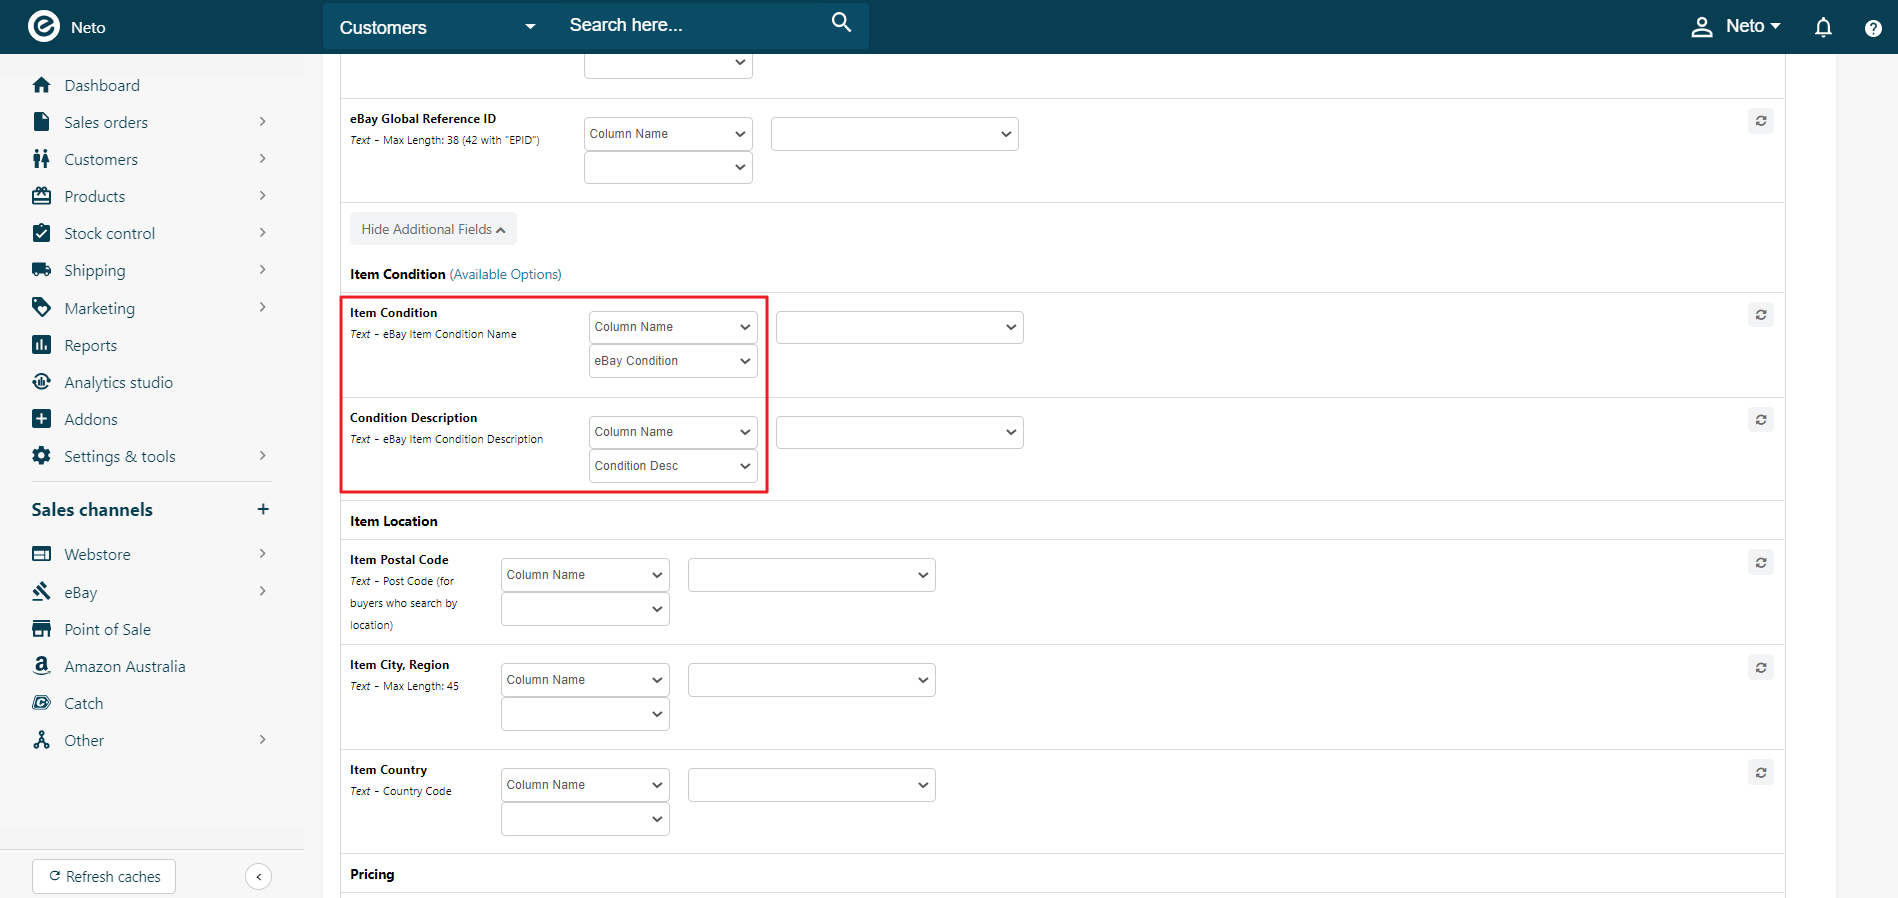Viewport: 1898px width, 898px height.
Task: Reset the Condition Description row
Action: (1761, 420)
